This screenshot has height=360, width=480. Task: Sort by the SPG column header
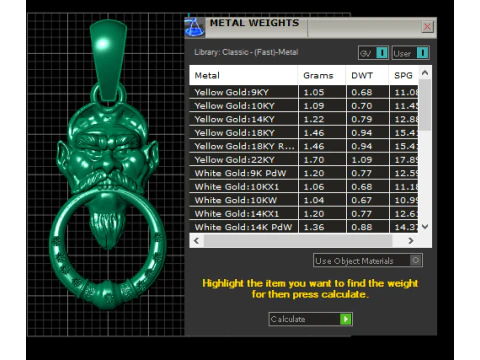point(404,75)
